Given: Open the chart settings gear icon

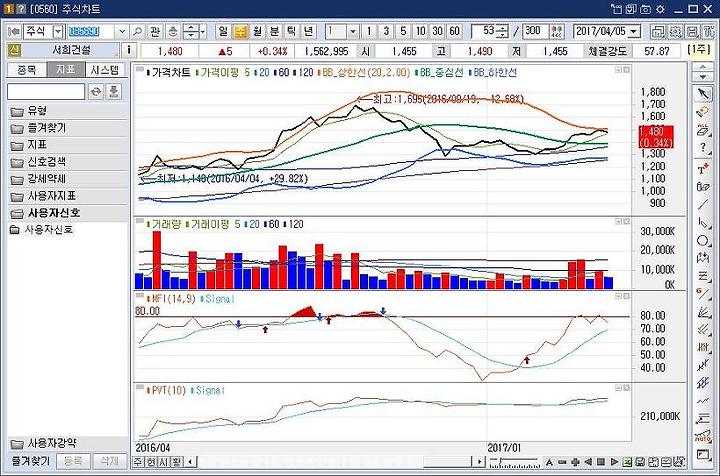Looking at the screenshot, I should [x=675, y=31].
